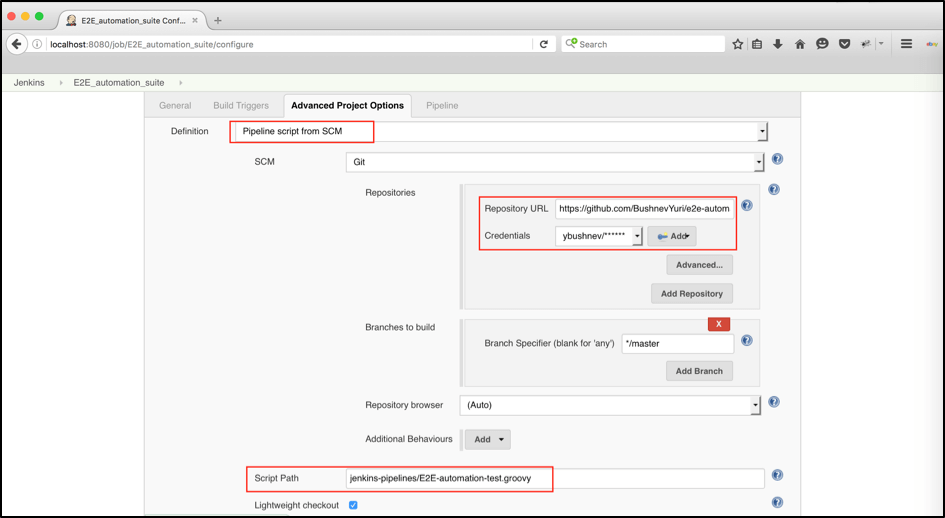This screenshot has height=518, width=945.
Task: Go back using the browser back arrow
Action: click(17, 44)
